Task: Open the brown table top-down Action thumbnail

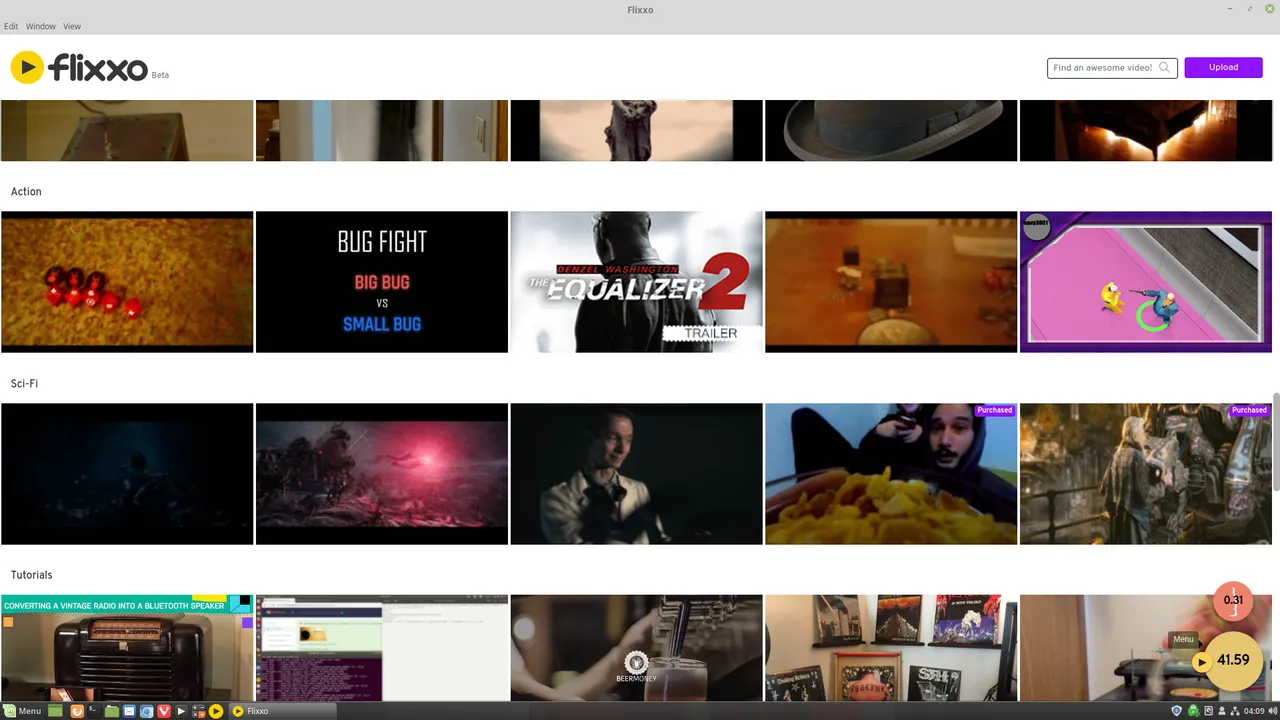Action: (891, 282)
